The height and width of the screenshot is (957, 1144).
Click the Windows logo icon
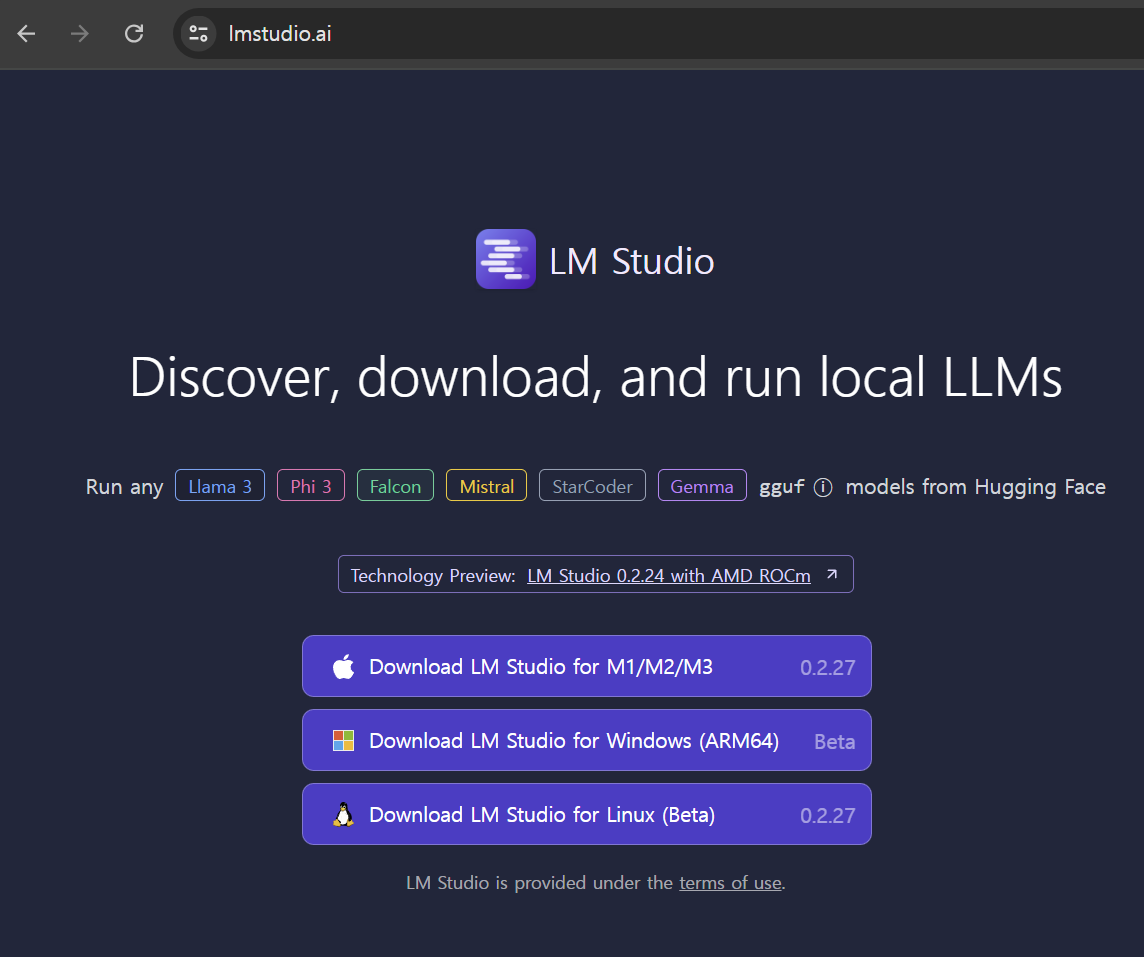click(344, 740)
